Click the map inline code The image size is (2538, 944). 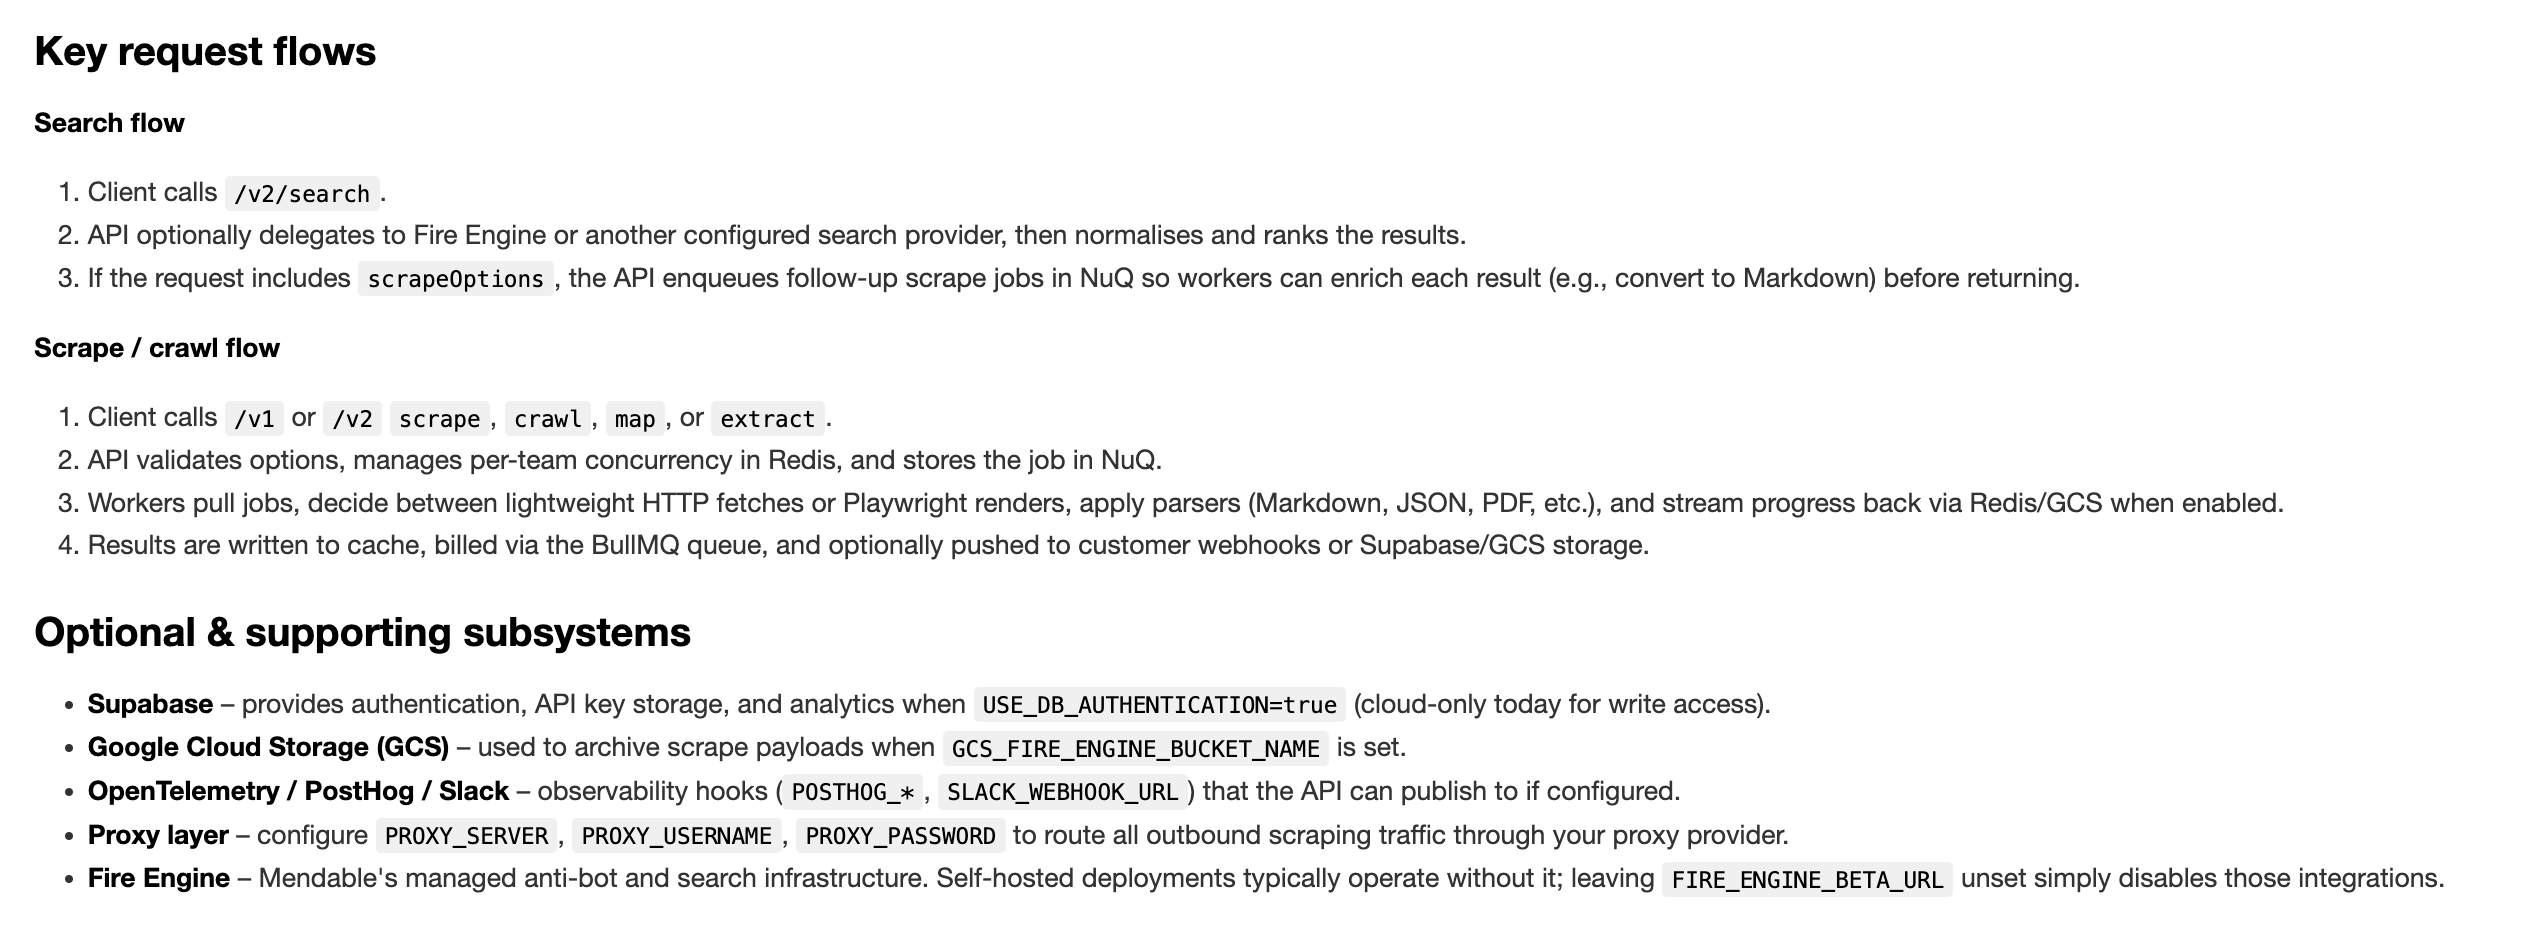(635, 419)
